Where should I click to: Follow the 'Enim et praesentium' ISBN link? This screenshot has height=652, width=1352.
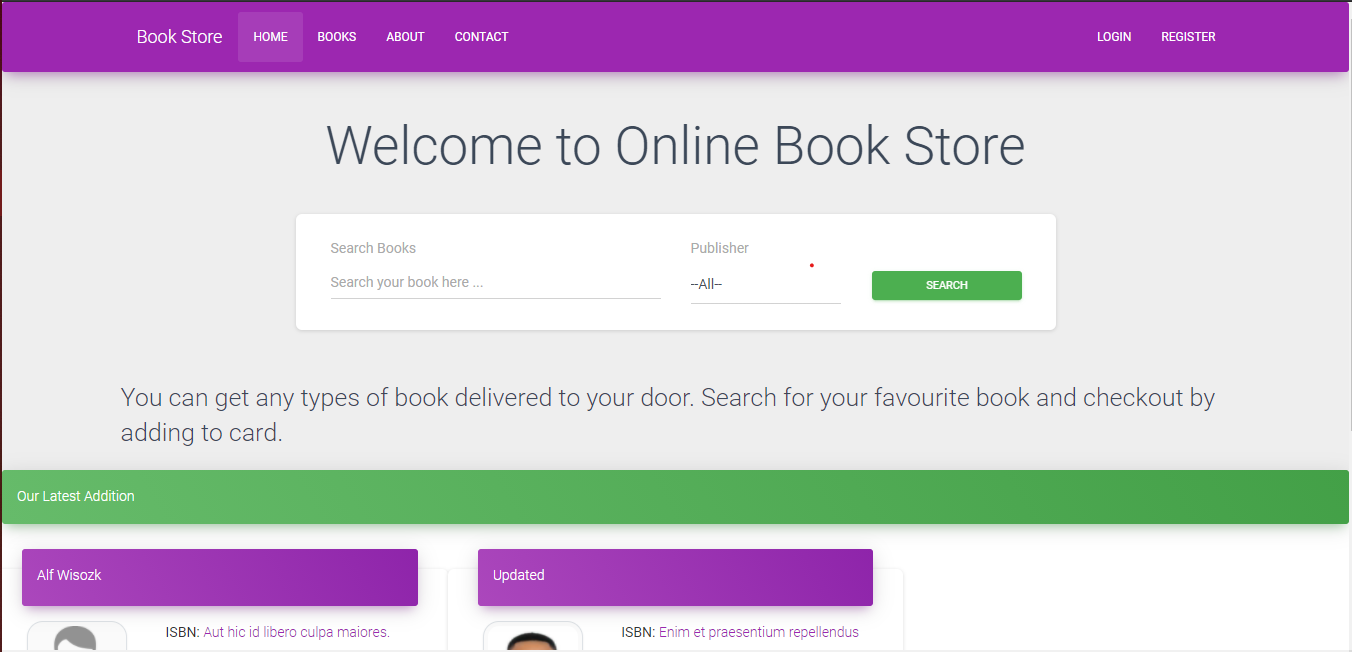point(758,632)
